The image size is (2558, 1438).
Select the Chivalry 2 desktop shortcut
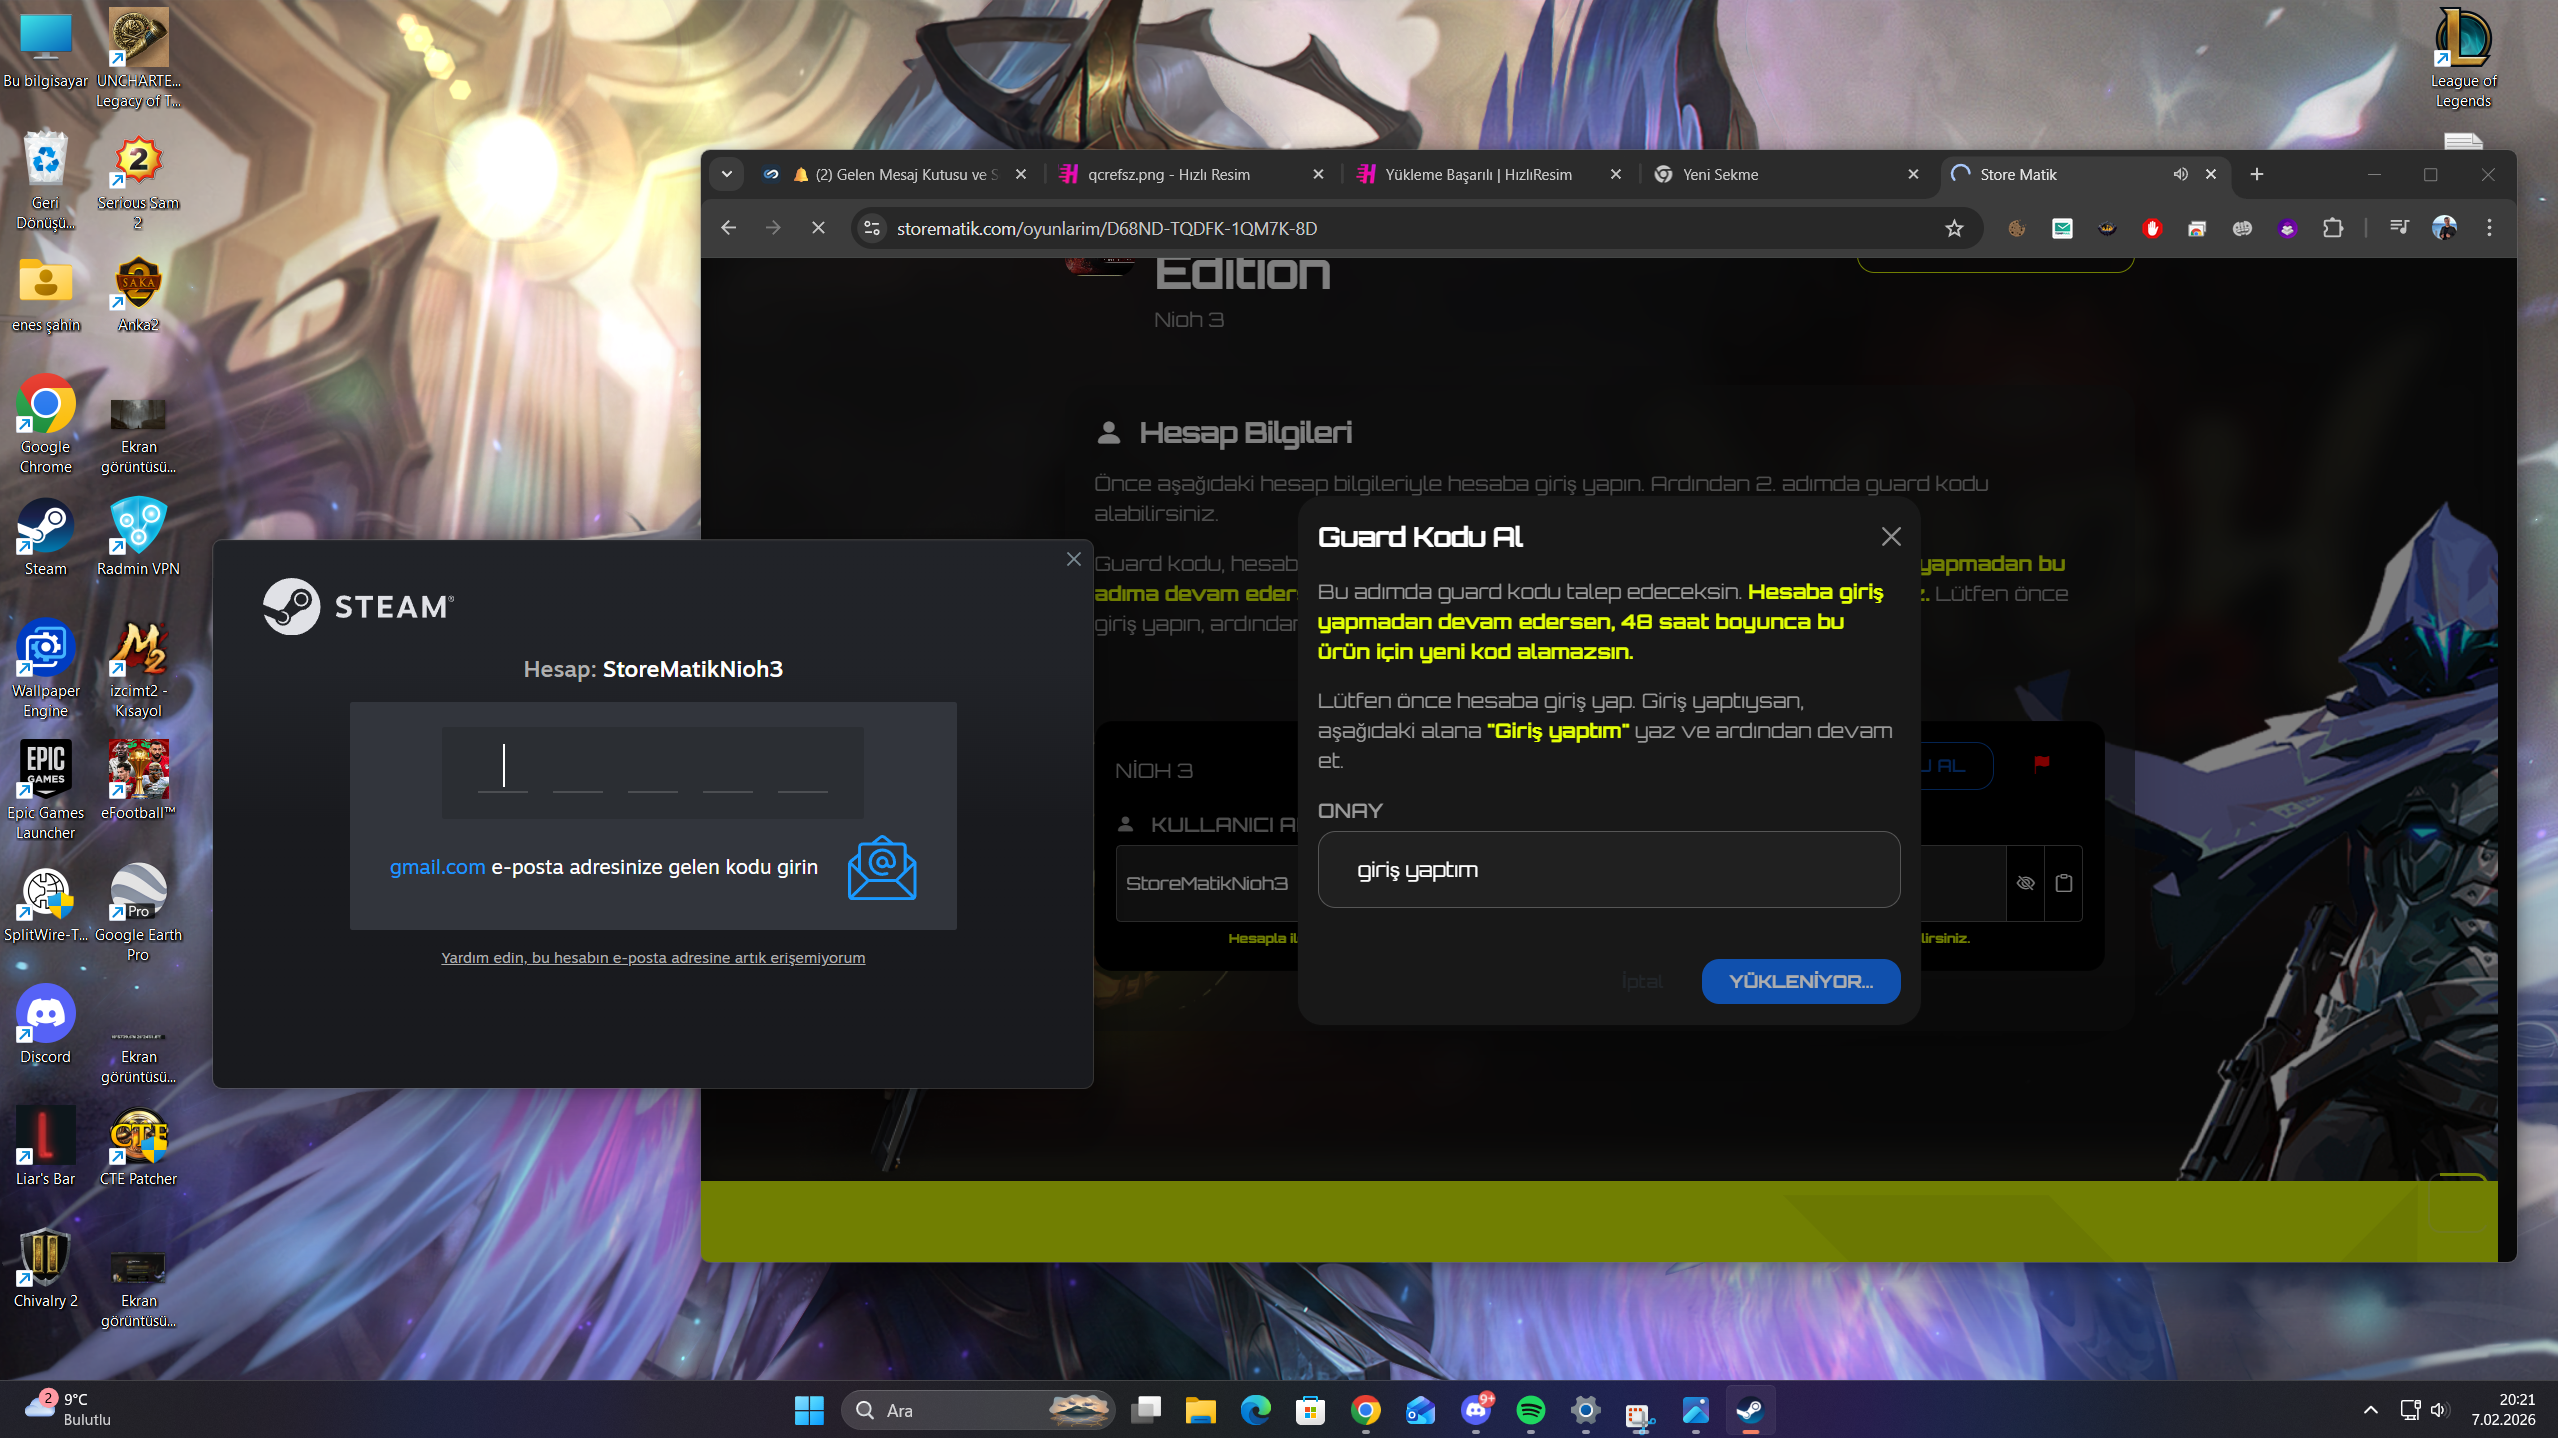(45, 1270)
